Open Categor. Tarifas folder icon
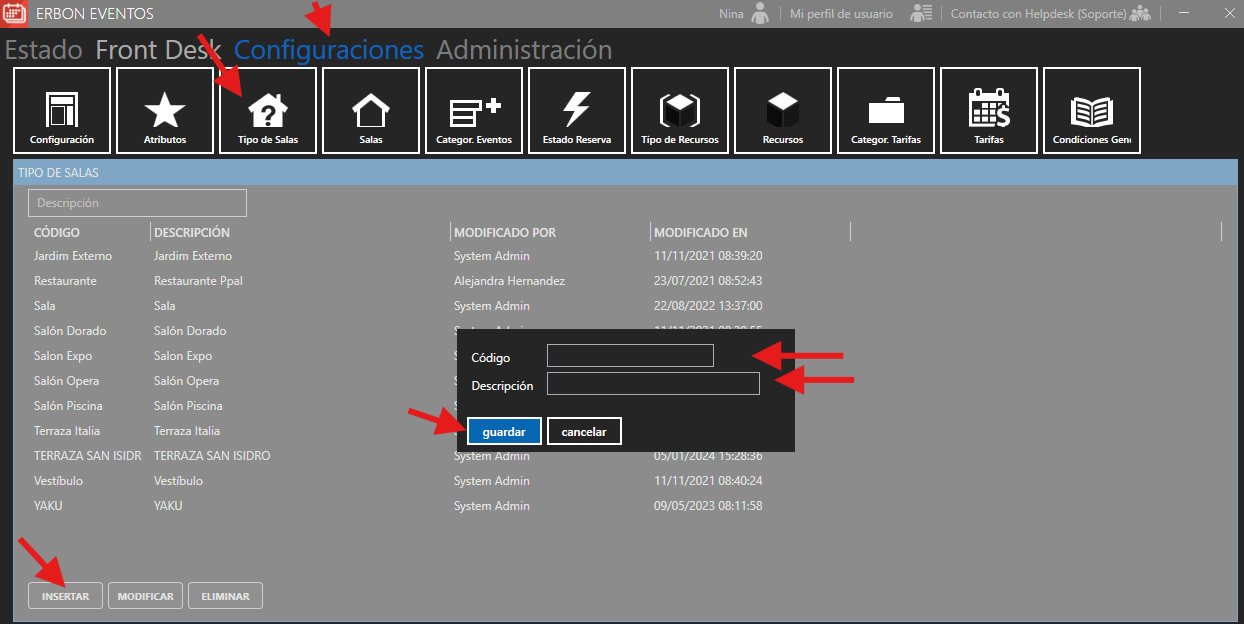The image size is (1244, 624). 886,109
